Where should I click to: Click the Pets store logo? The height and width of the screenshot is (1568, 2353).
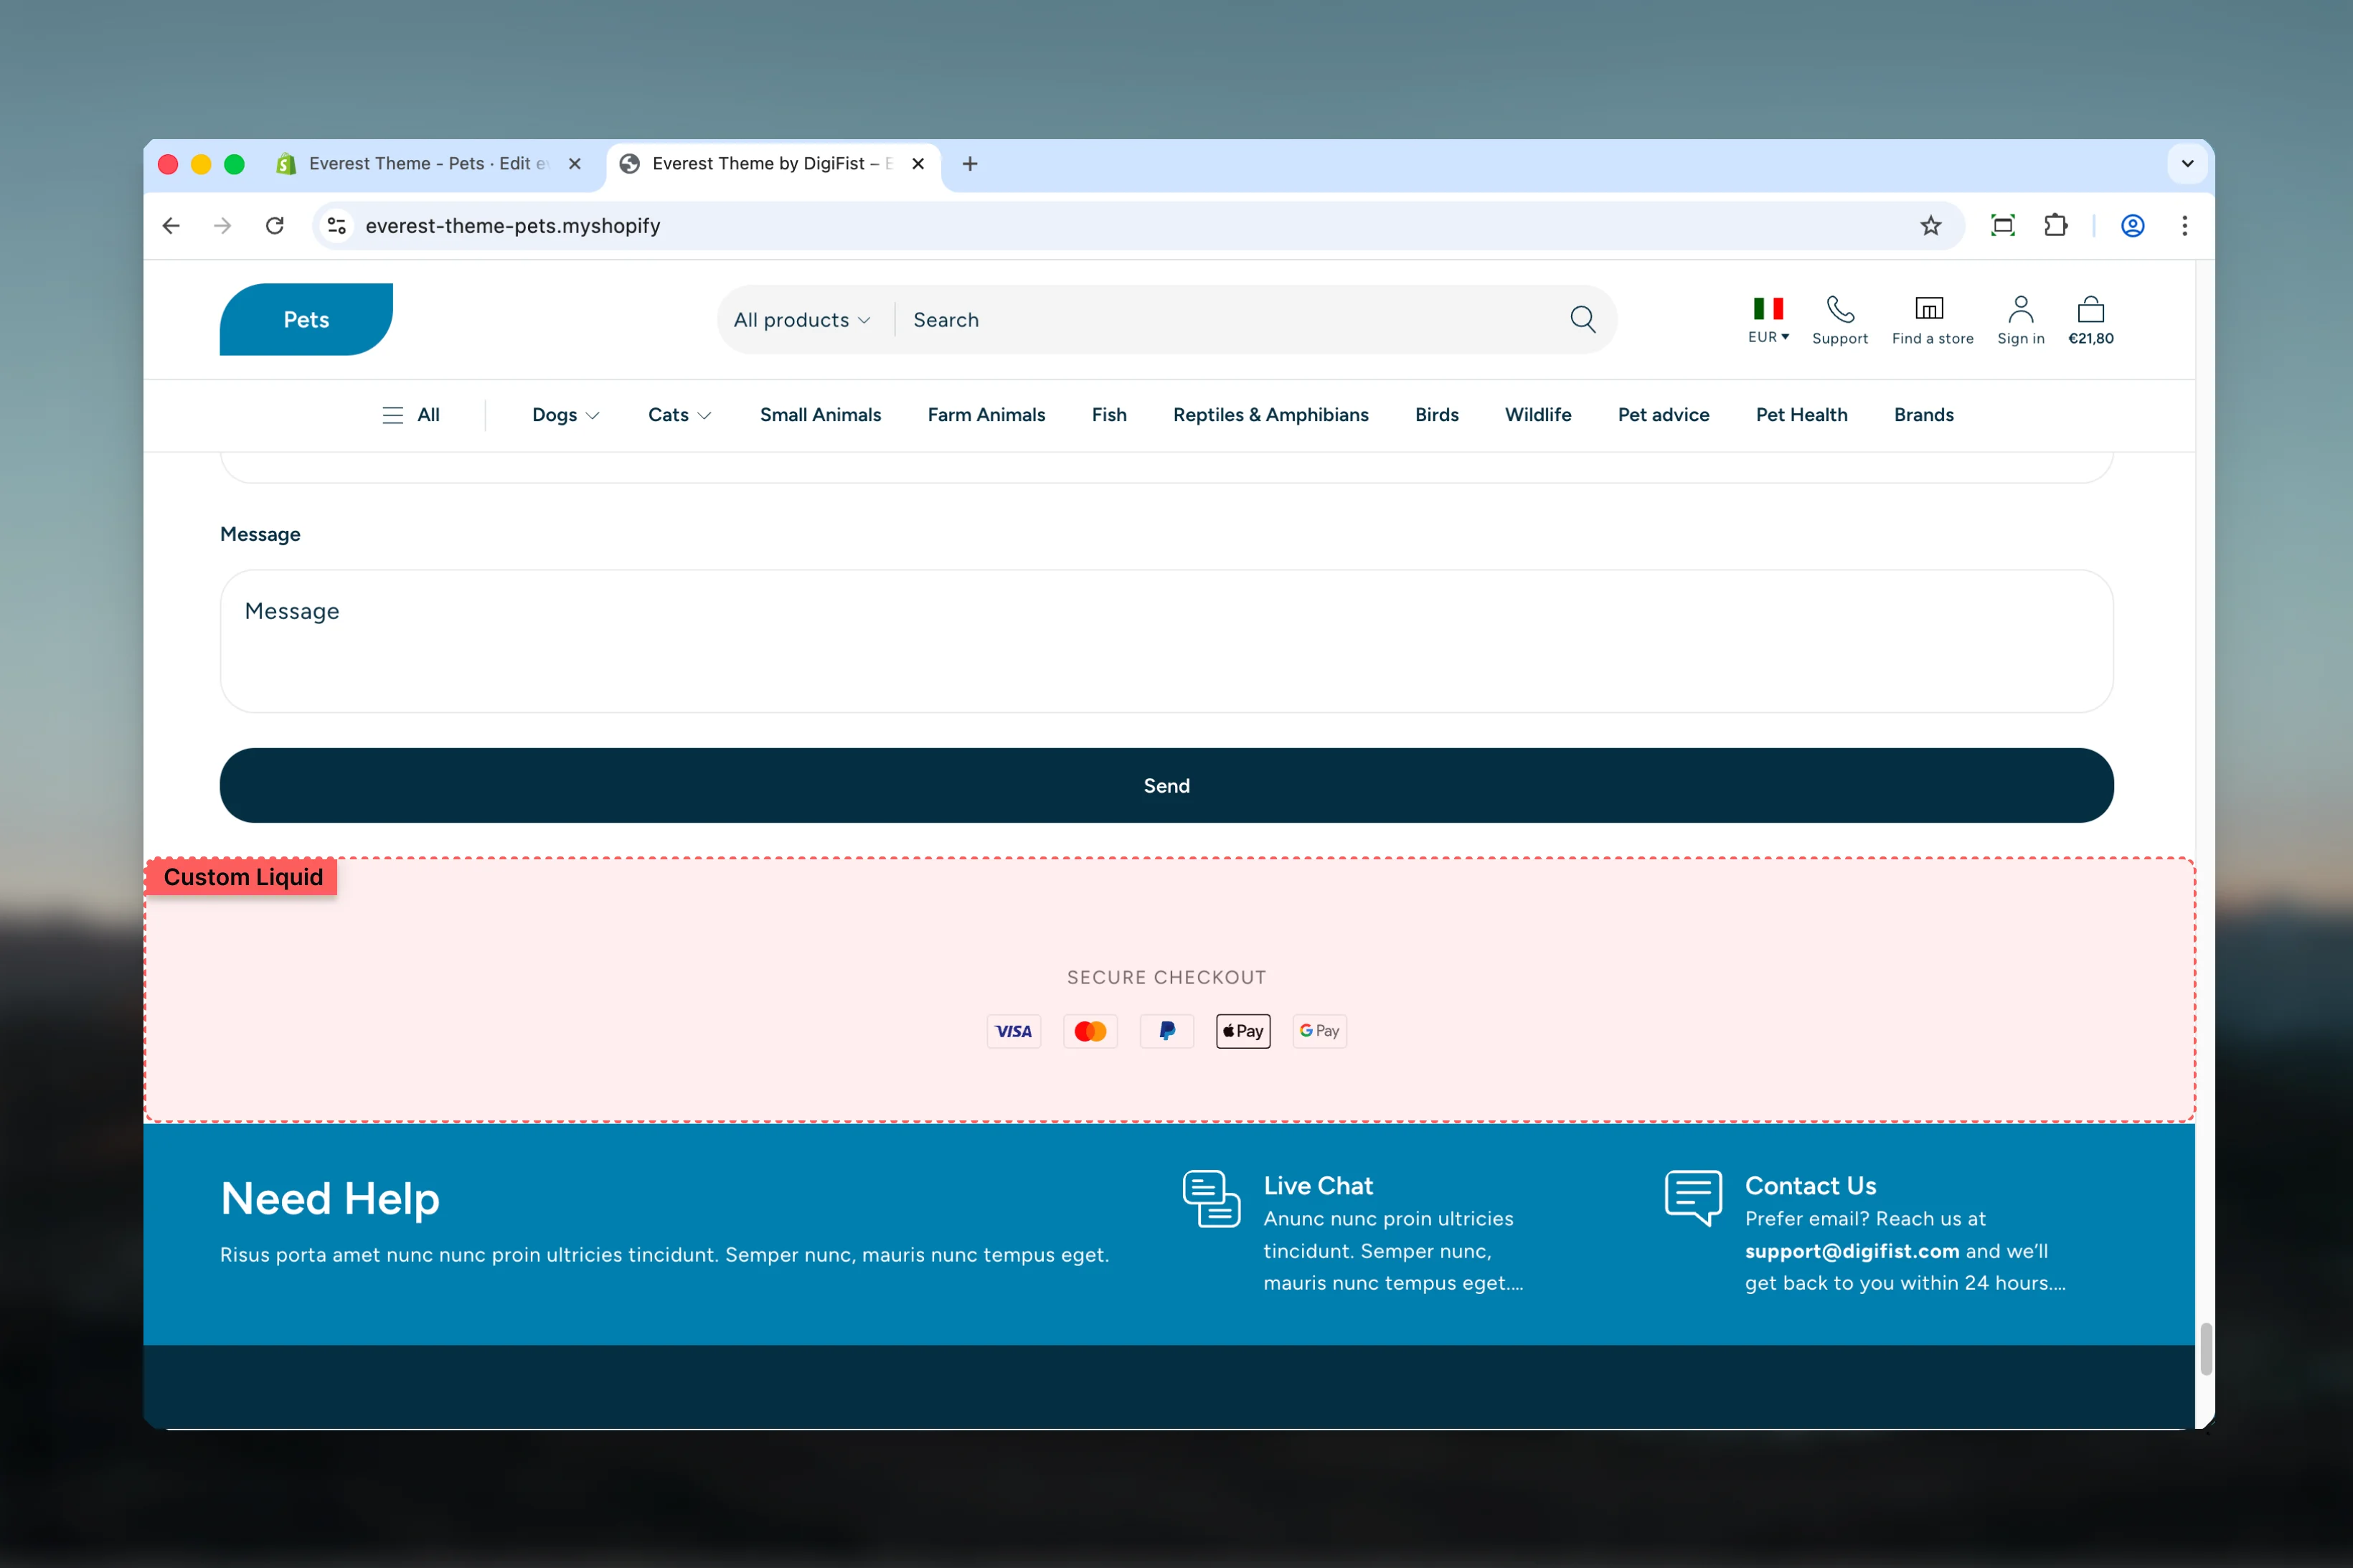click(x=306, y=320)
